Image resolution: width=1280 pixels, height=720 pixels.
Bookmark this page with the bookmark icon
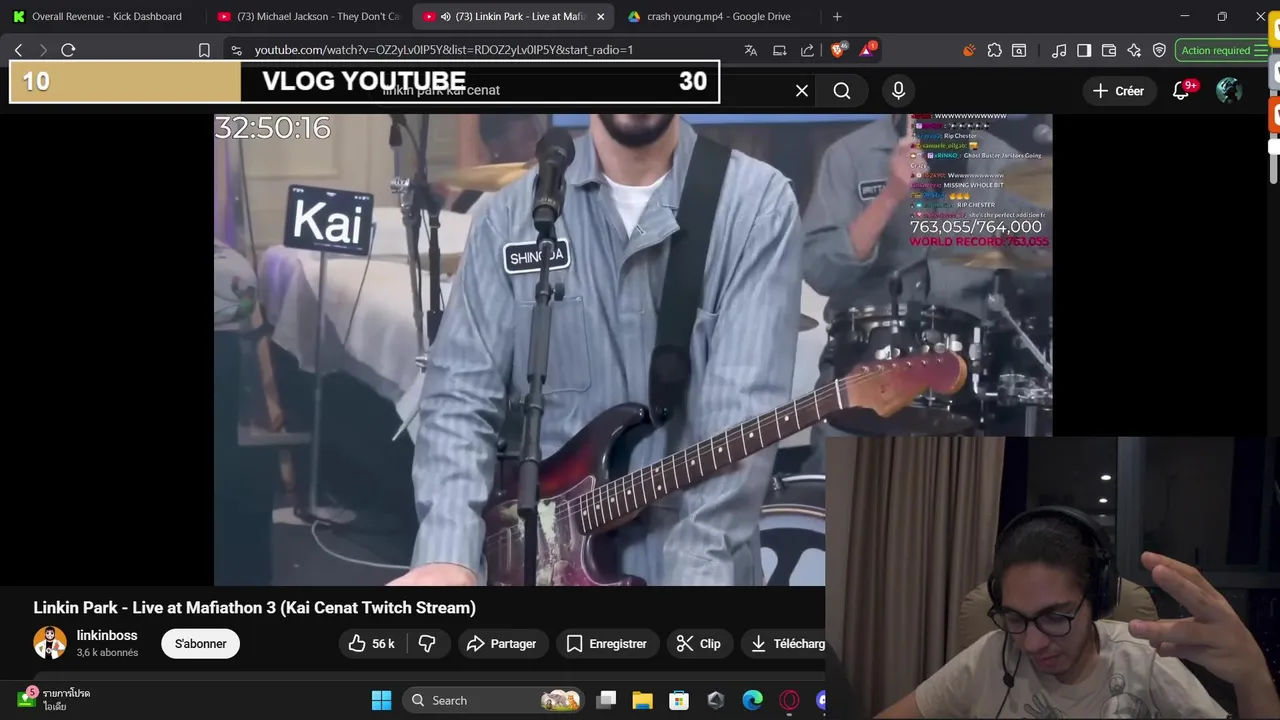click(204, 50)
